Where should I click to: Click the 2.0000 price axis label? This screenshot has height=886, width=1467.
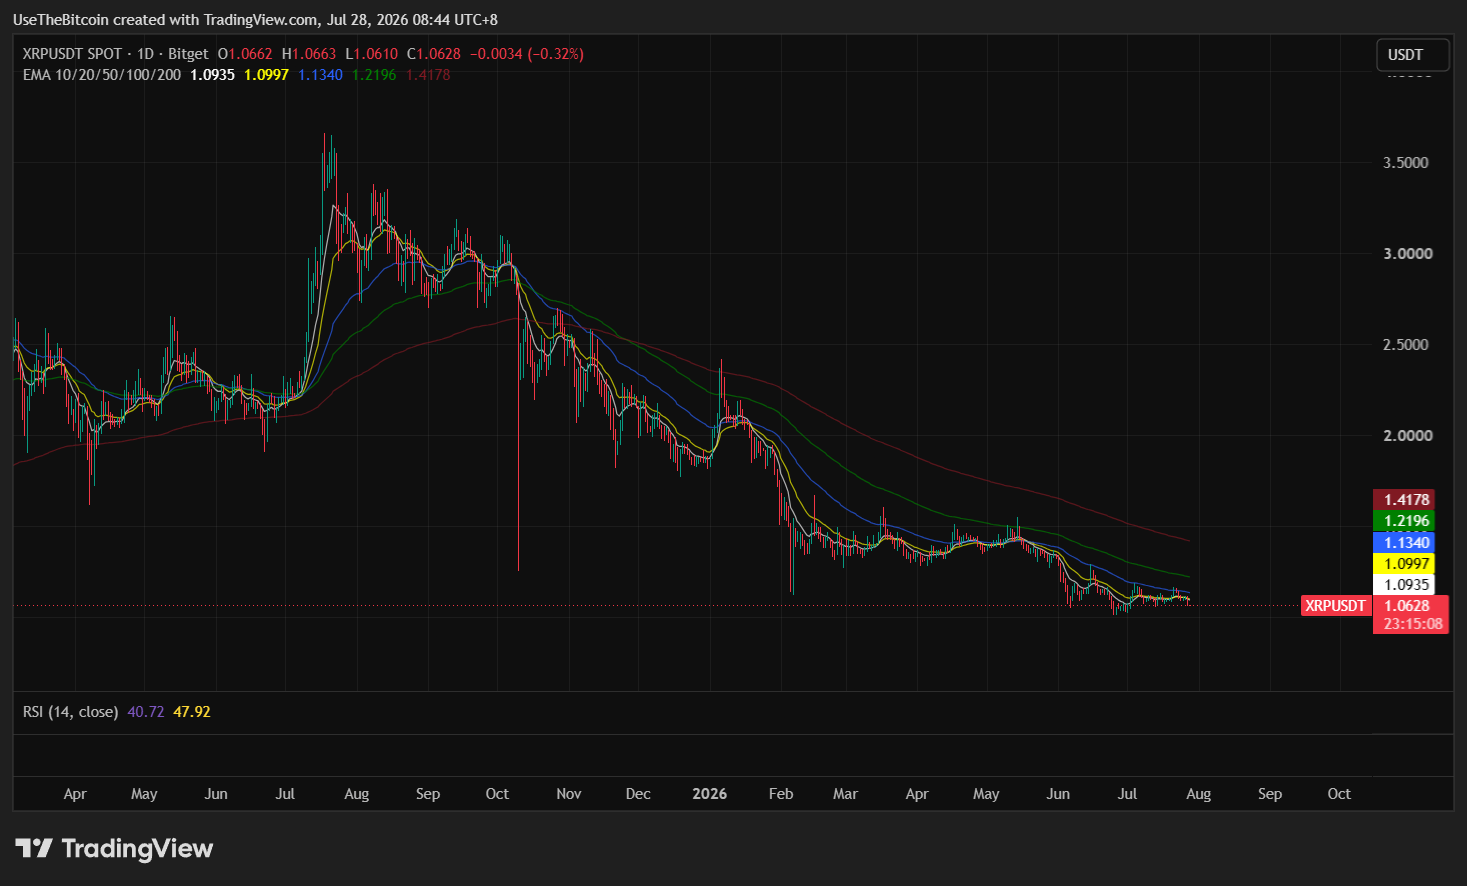(x=1405, y=436)
